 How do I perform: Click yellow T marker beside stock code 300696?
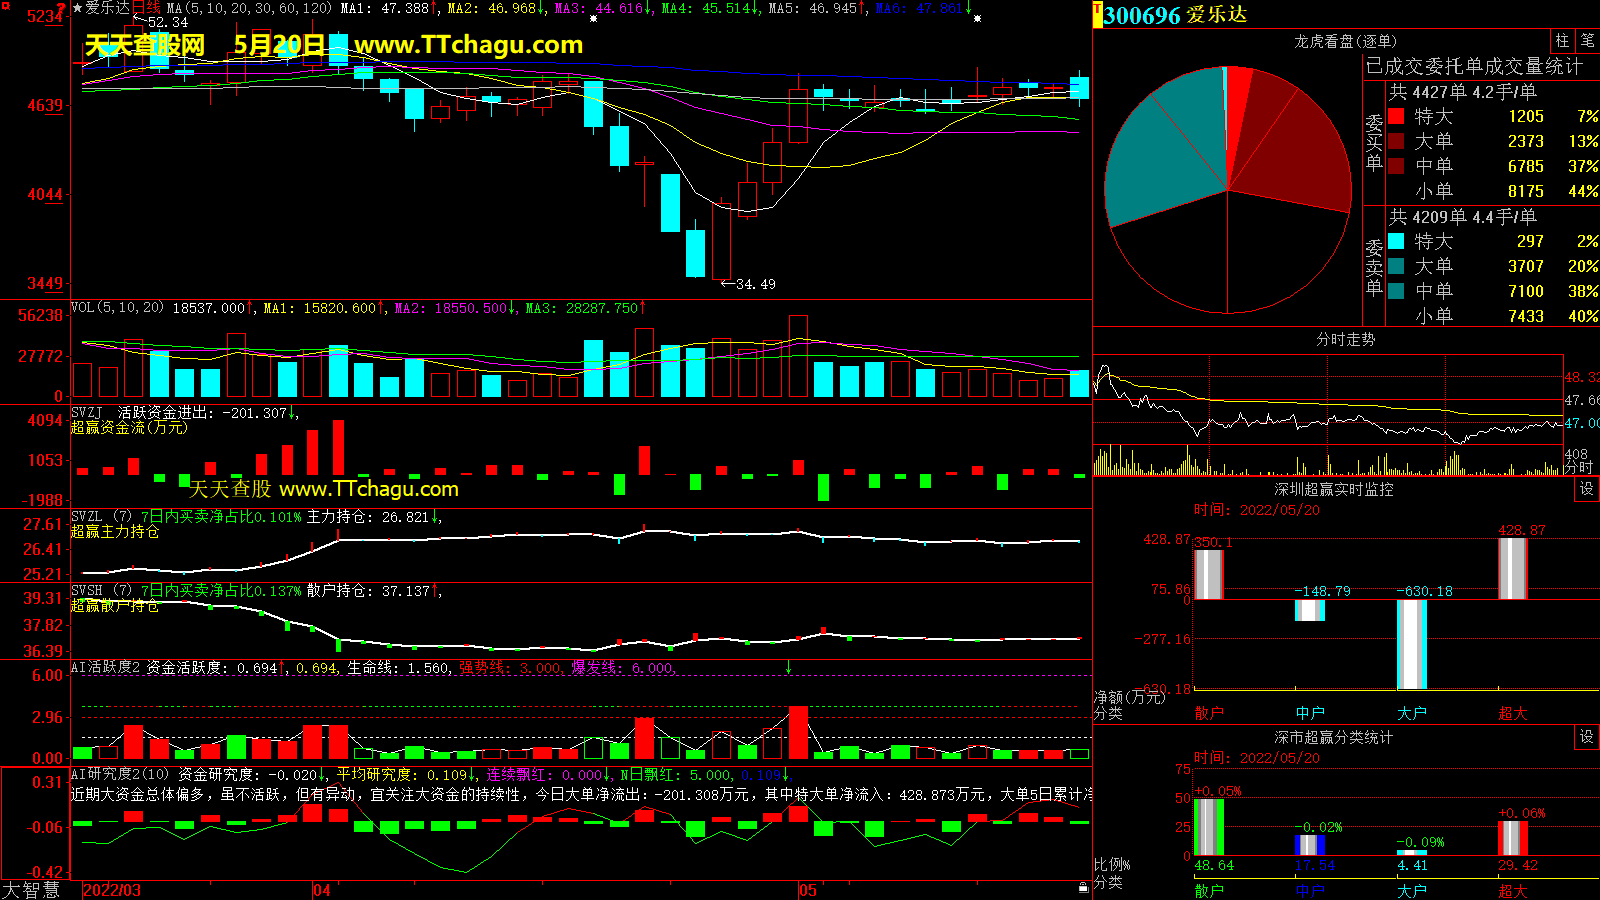pyautogui.click(x=1097, y=15)
